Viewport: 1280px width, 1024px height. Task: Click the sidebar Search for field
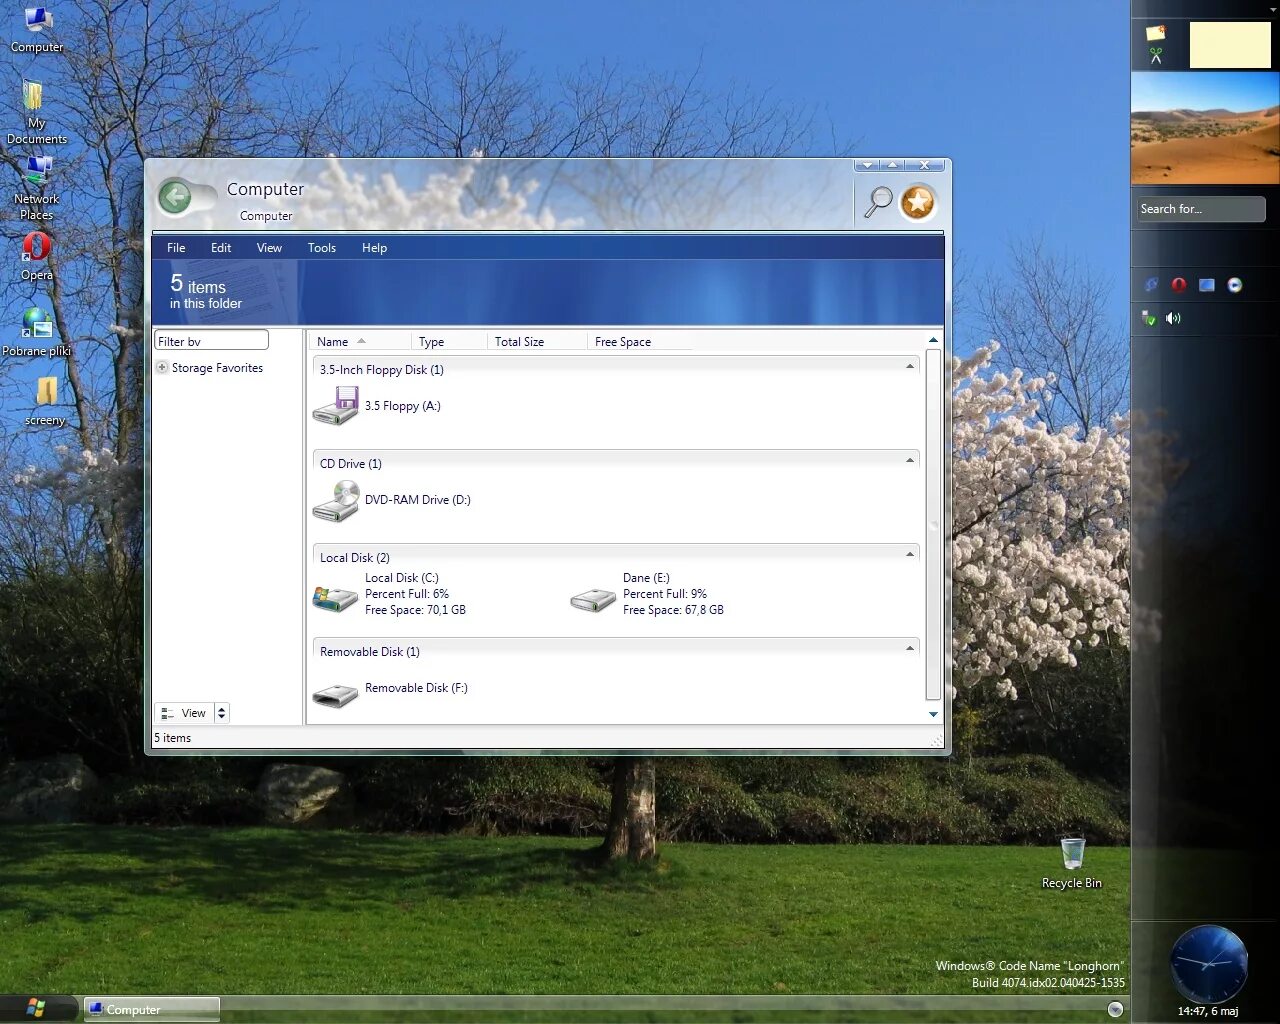[1201, 209]
